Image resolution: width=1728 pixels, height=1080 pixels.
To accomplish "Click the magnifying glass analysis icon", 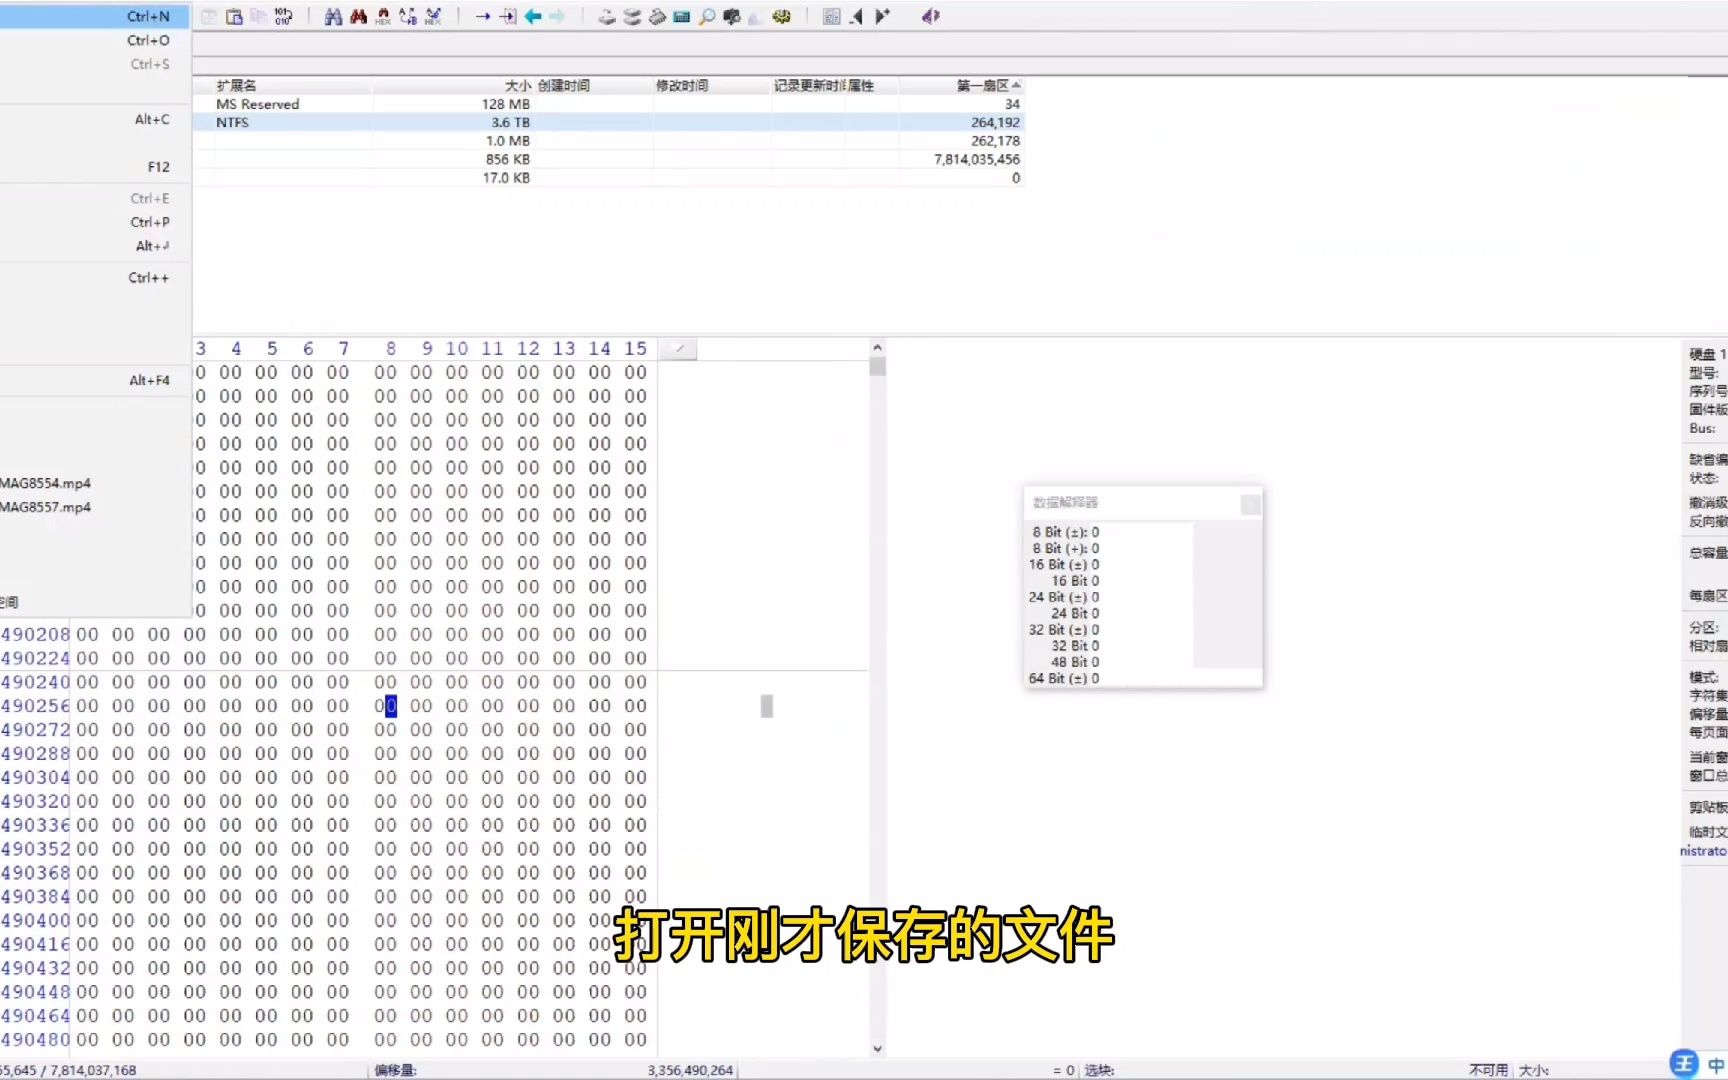I will [707, 16].
